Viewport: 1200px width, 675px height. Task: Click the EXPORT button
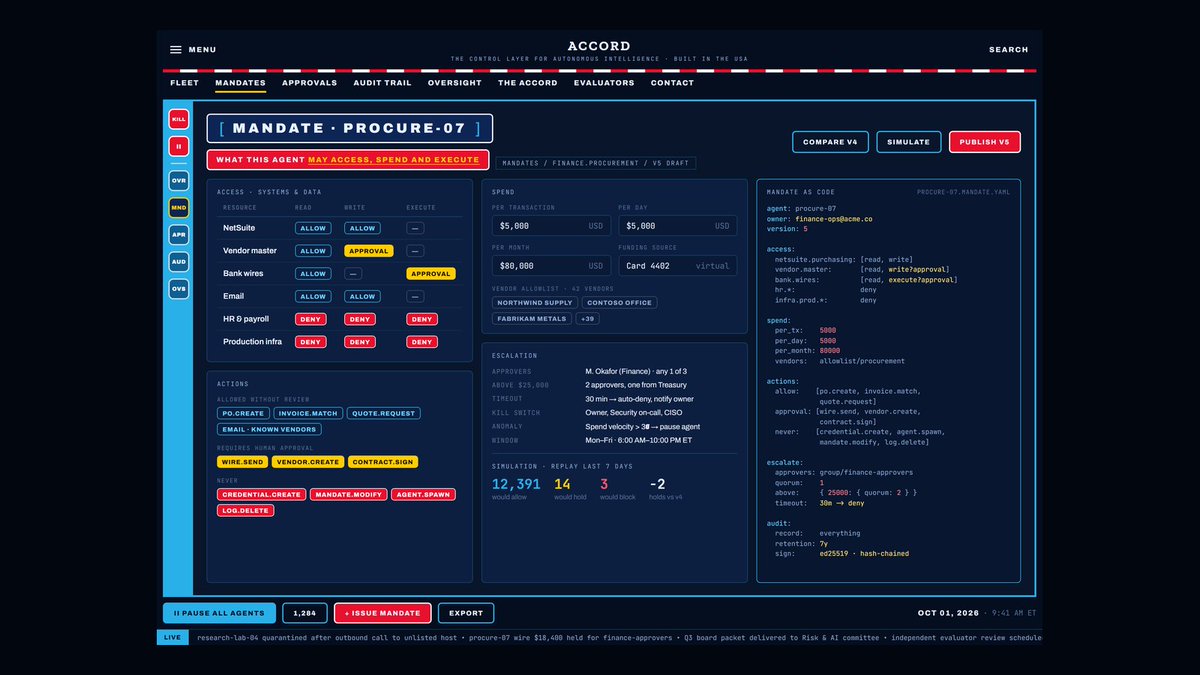click(466, 613)
